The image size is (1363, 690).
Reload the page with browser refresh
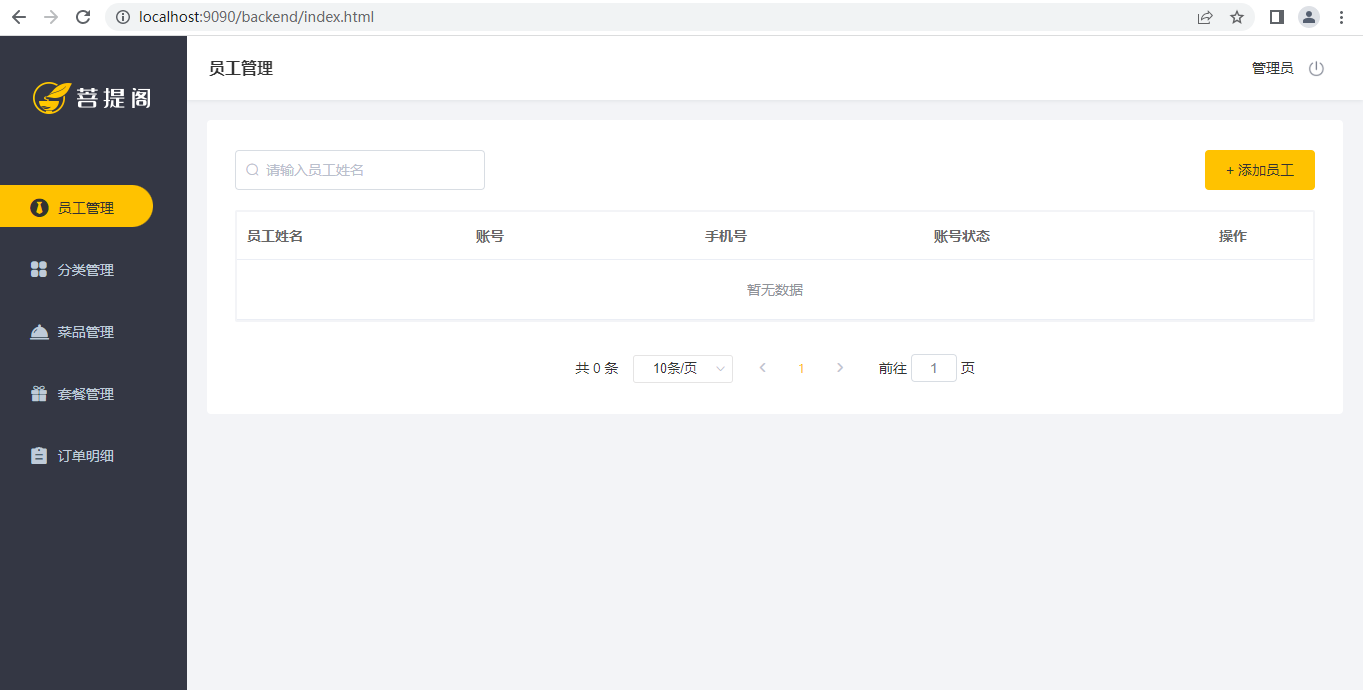83,17
